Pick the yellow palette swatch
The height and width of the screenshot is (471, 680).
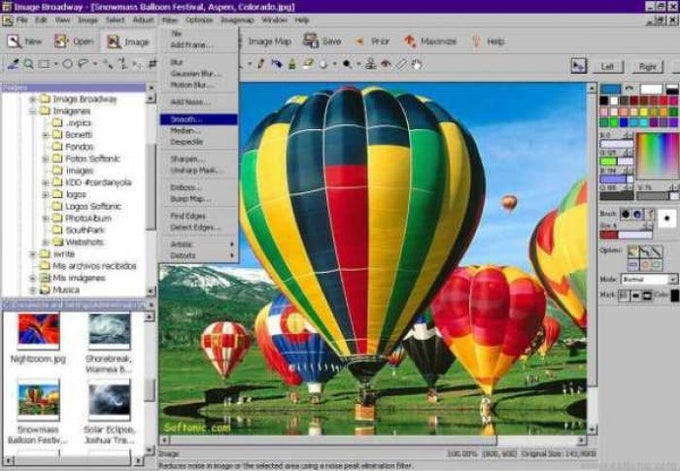pos(644,112)
